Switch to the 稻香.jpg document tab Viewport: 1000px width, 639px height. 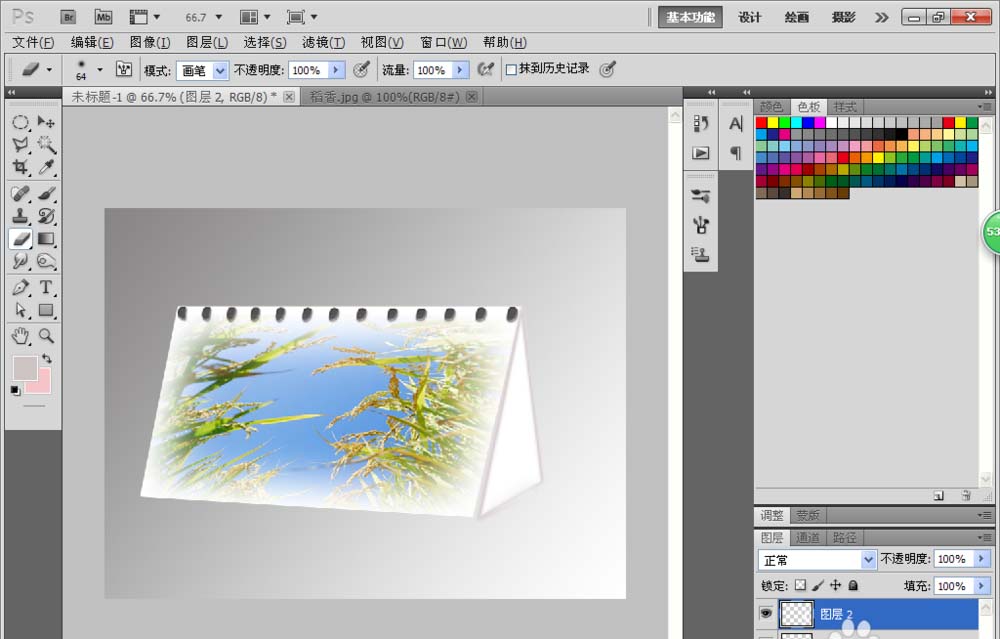[x=385, y=96]
